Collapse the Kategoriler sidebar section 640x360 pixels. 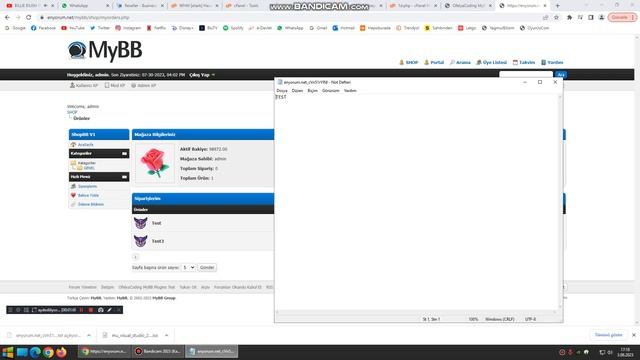tap(124, 153)
